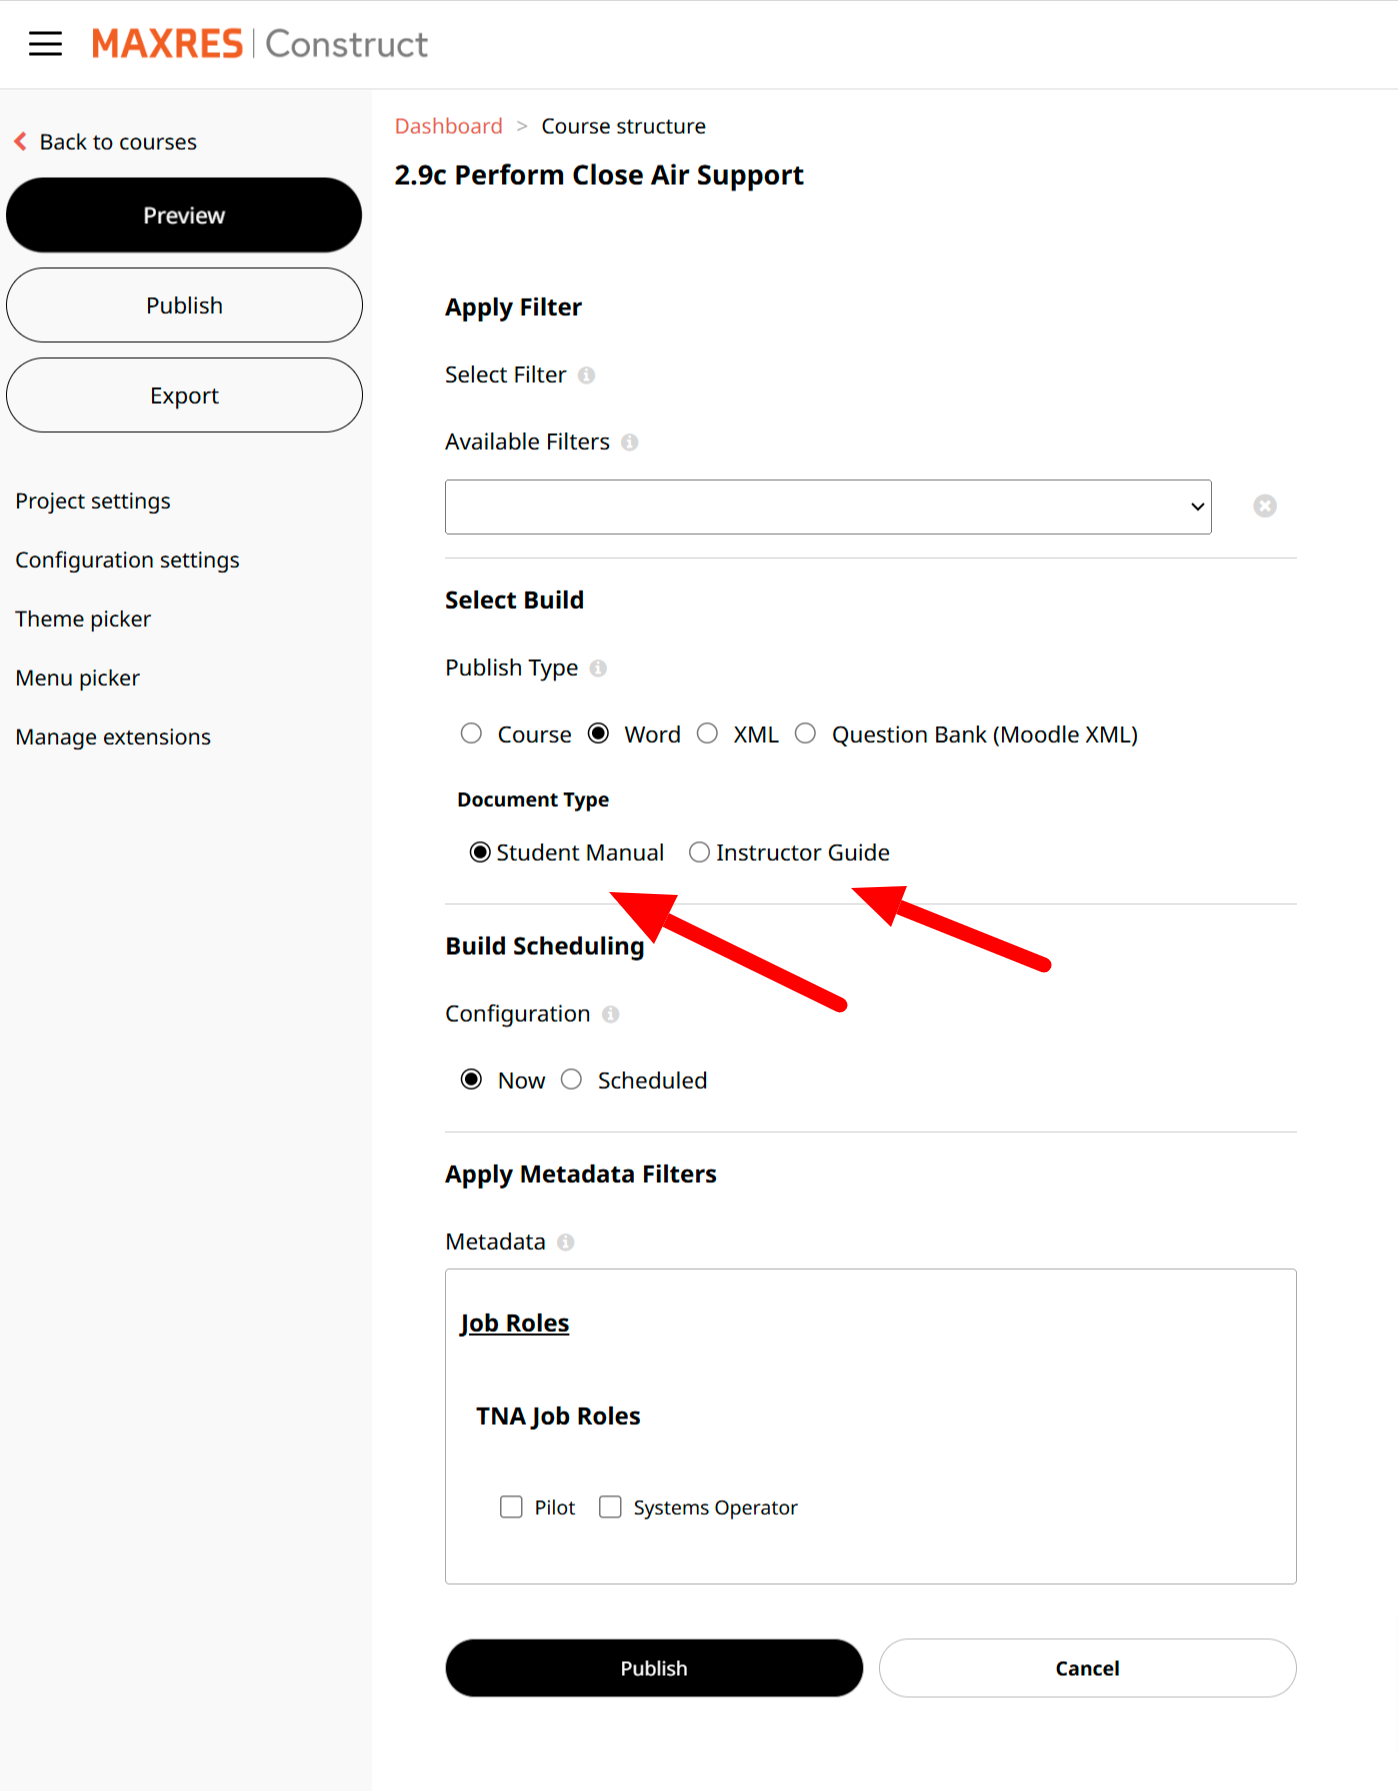Image resolution: width=1398 pixels, height=1791 pixels.
Task: Follow the Dashboard breadcrumb link
Action: (448, 126)
